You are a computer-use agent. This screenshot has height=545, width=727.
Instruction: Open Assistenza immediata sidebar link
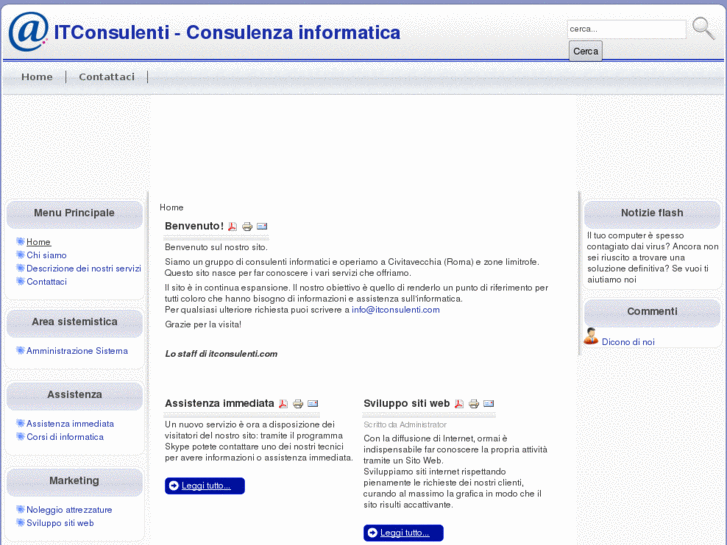pos(70,423)
